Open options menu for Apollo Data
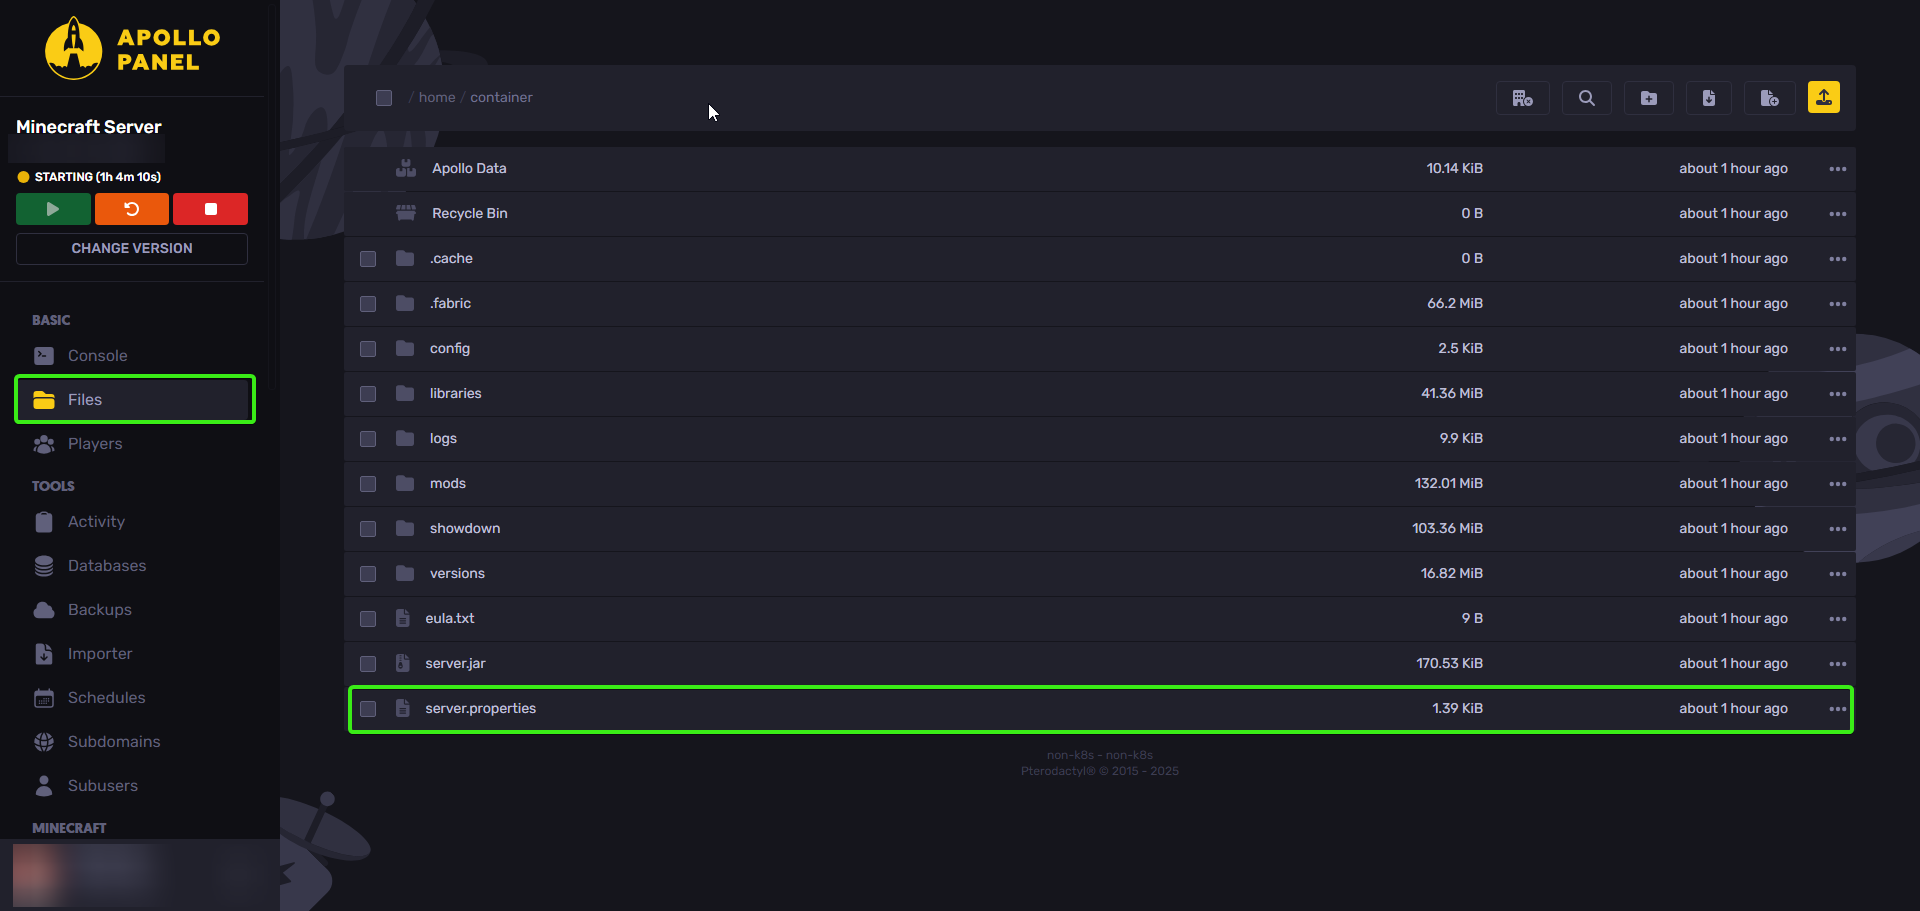Screen dimensions: 1920x911 (x=1837, y=169)
